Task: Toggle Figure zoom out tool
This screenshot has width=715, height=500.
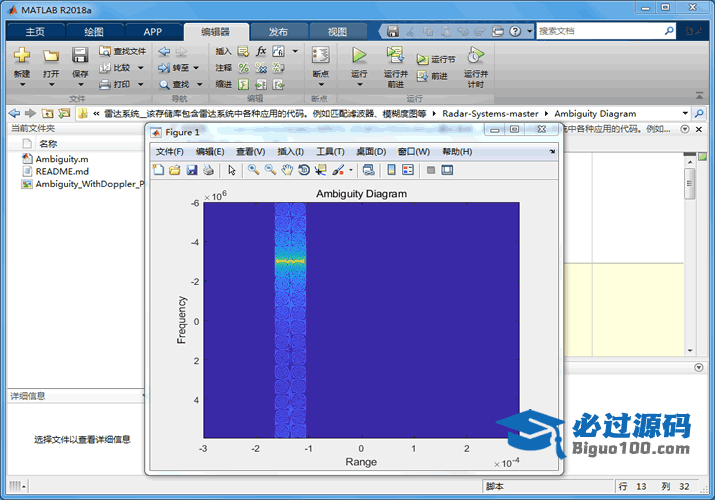Action: point(270,170)
